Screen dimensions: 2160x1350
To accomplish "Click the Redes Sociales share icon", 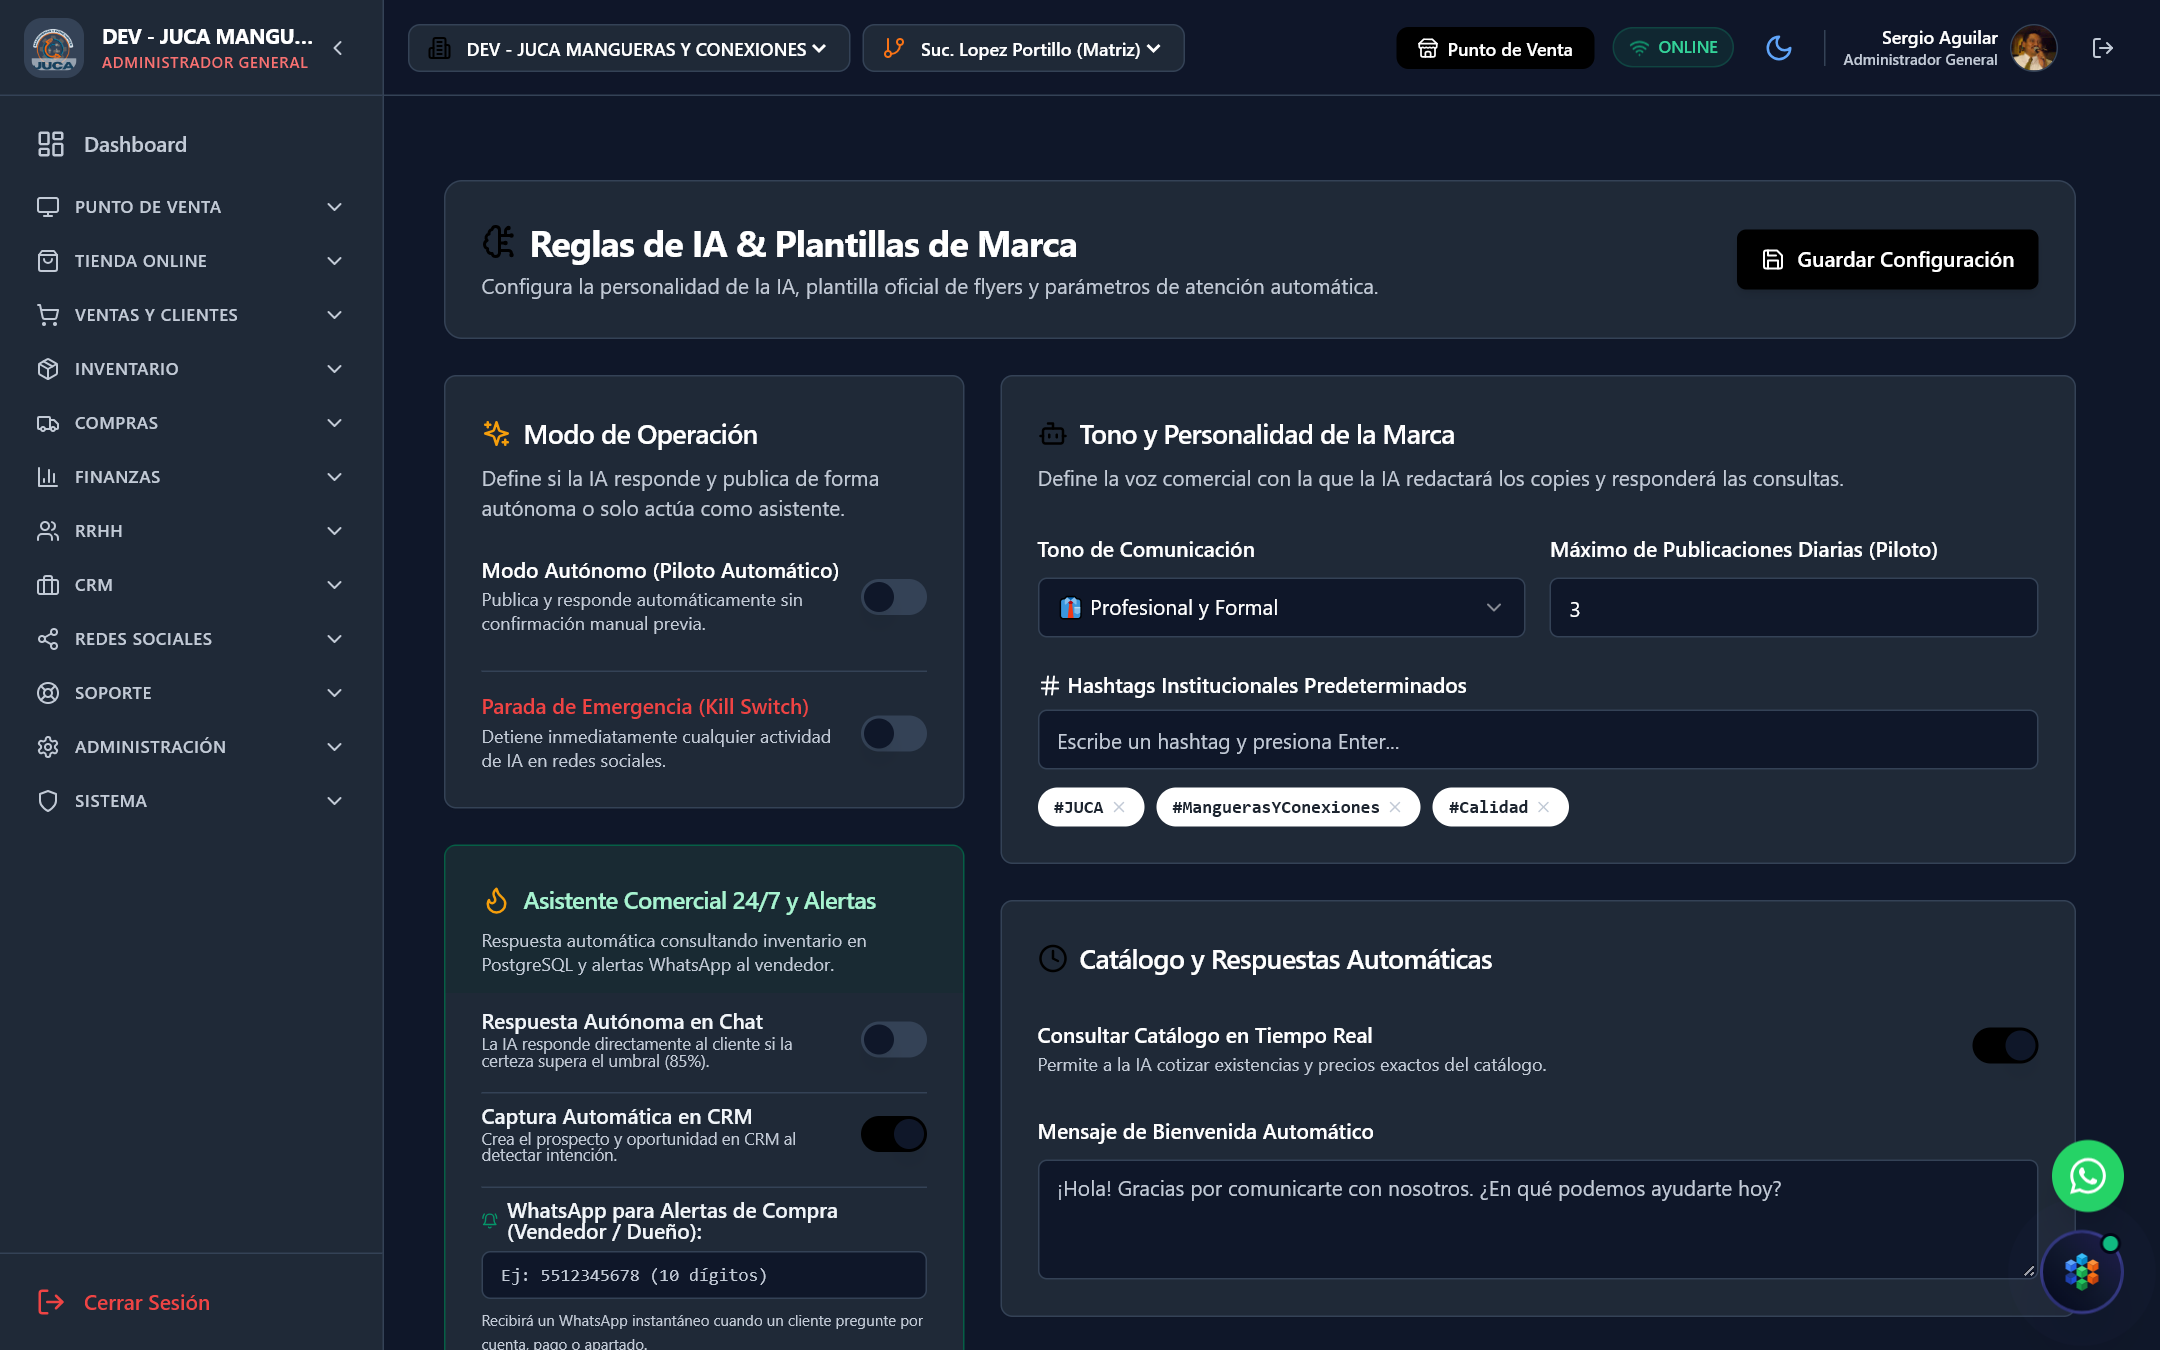I will pyautogui.click(x=48, y=639).
